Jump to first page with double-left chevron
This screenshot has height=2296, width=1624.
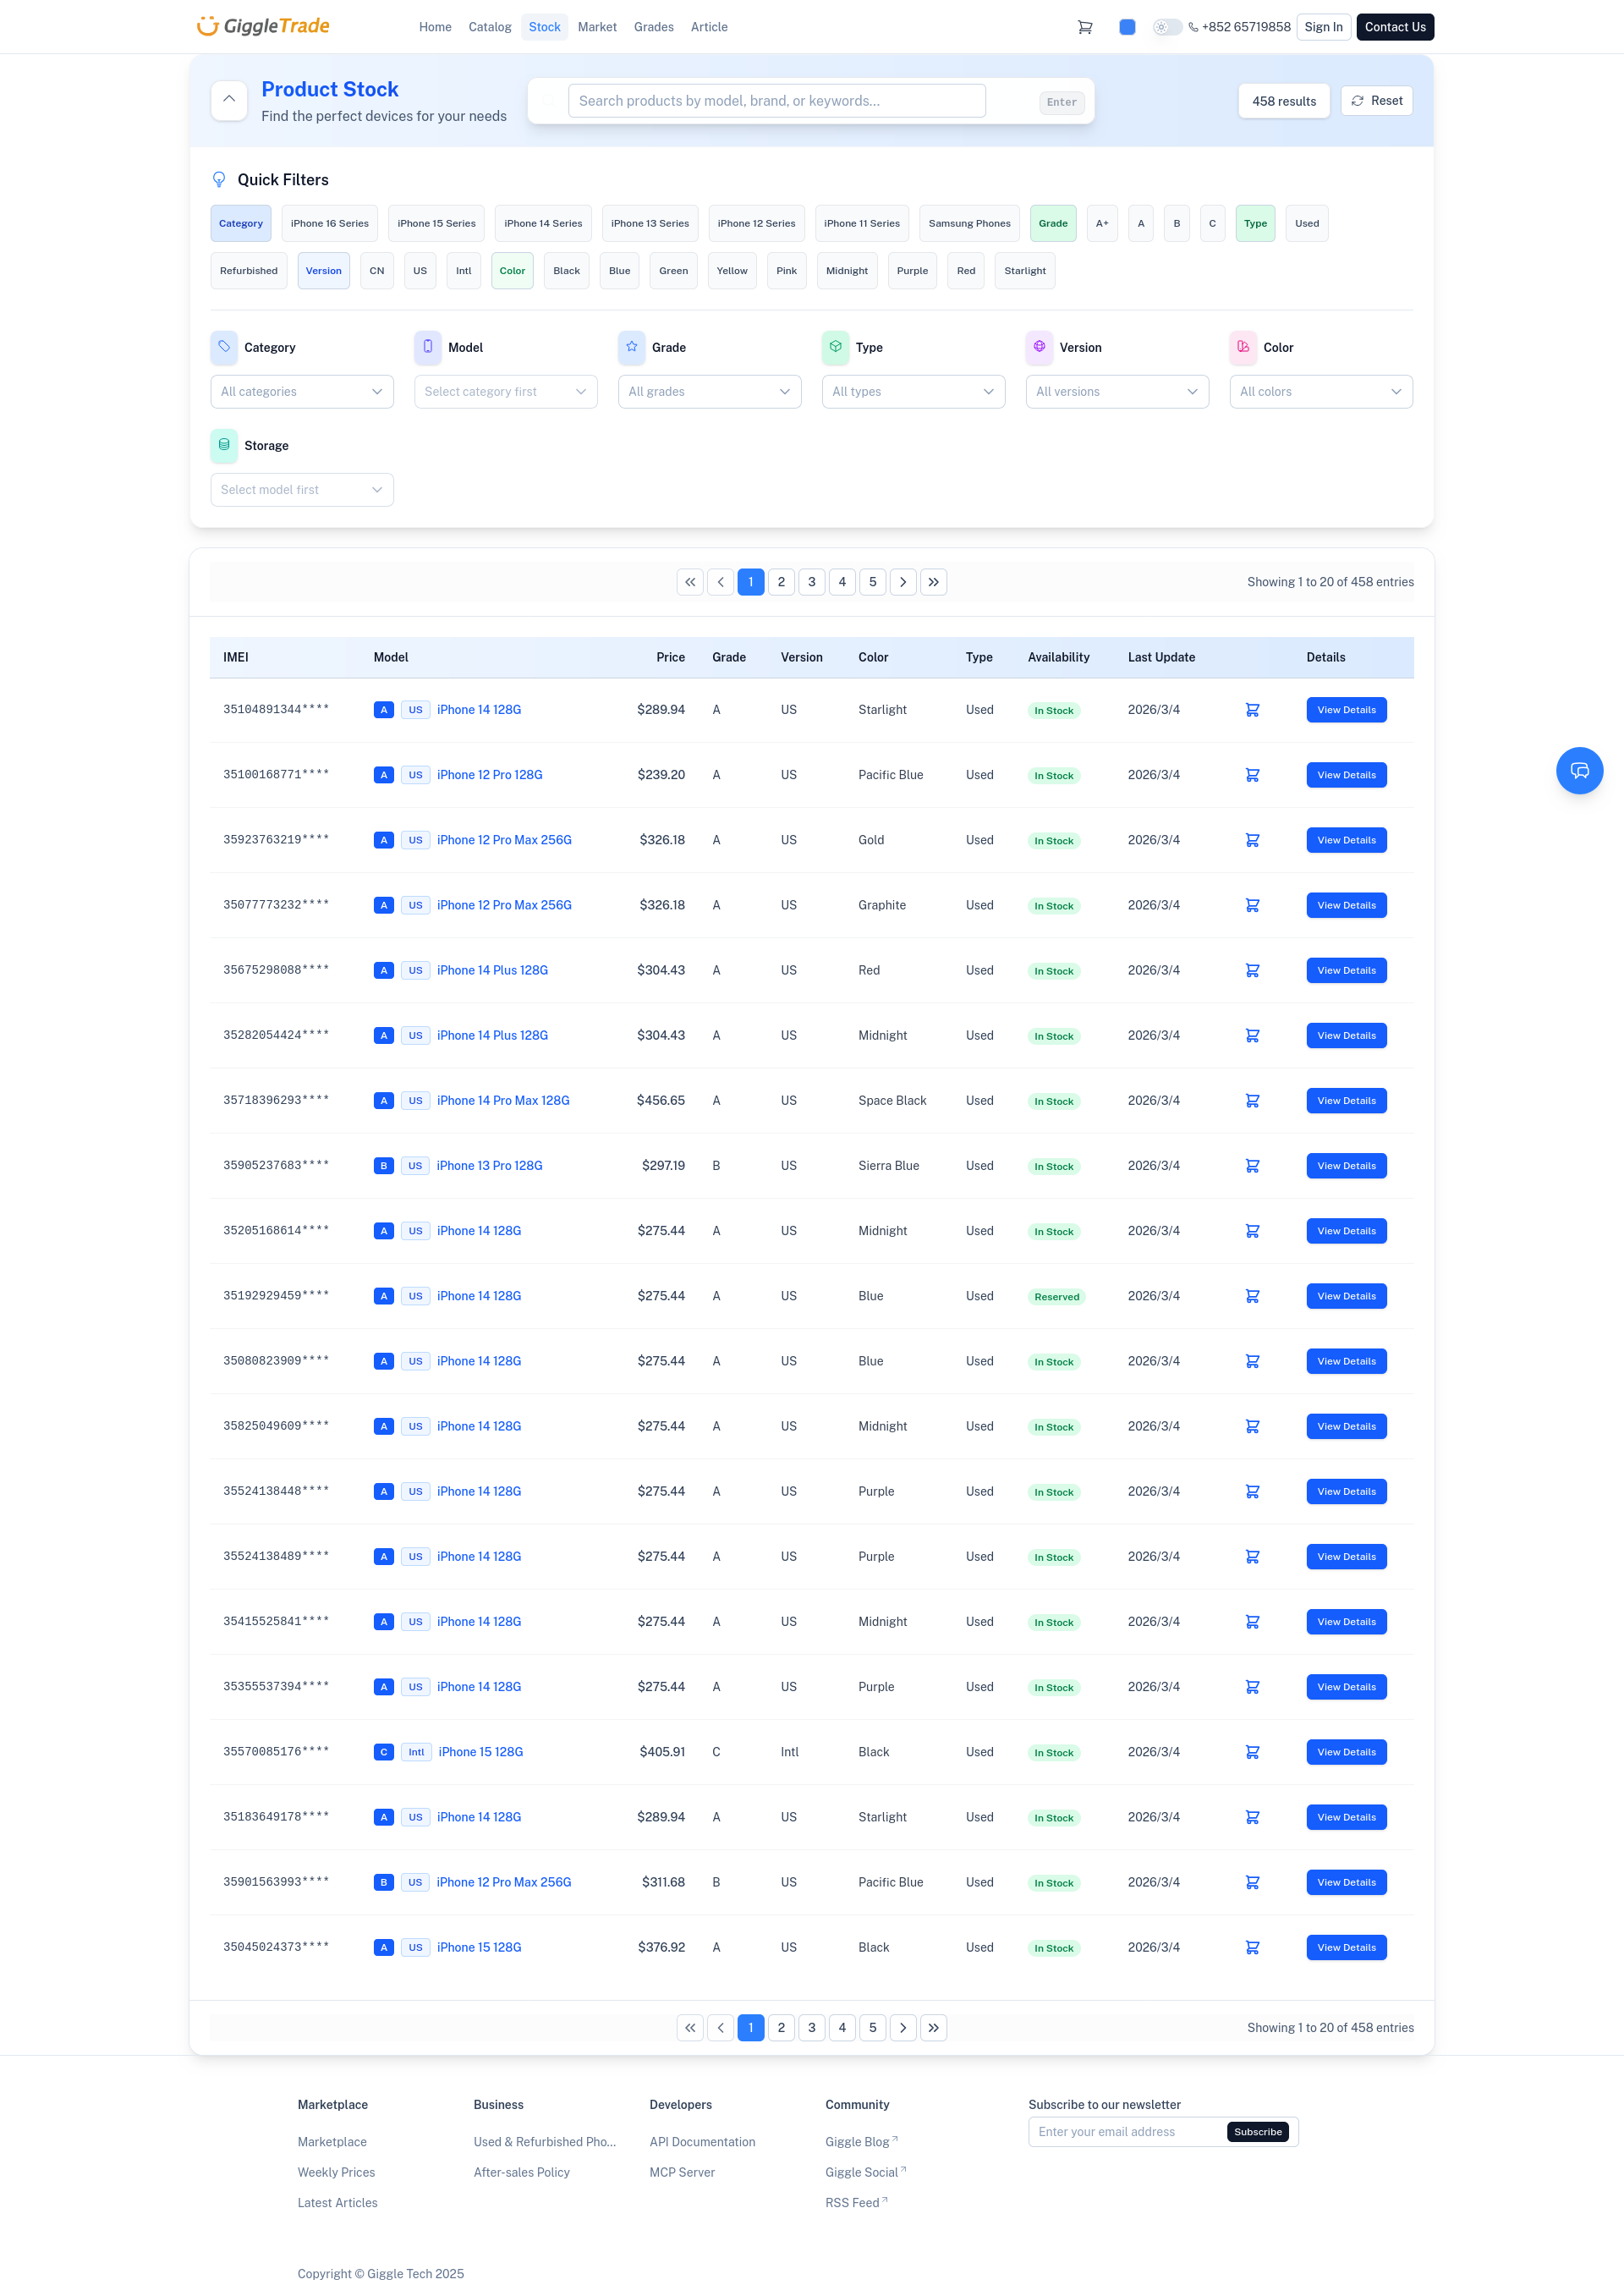click(690, 581)
